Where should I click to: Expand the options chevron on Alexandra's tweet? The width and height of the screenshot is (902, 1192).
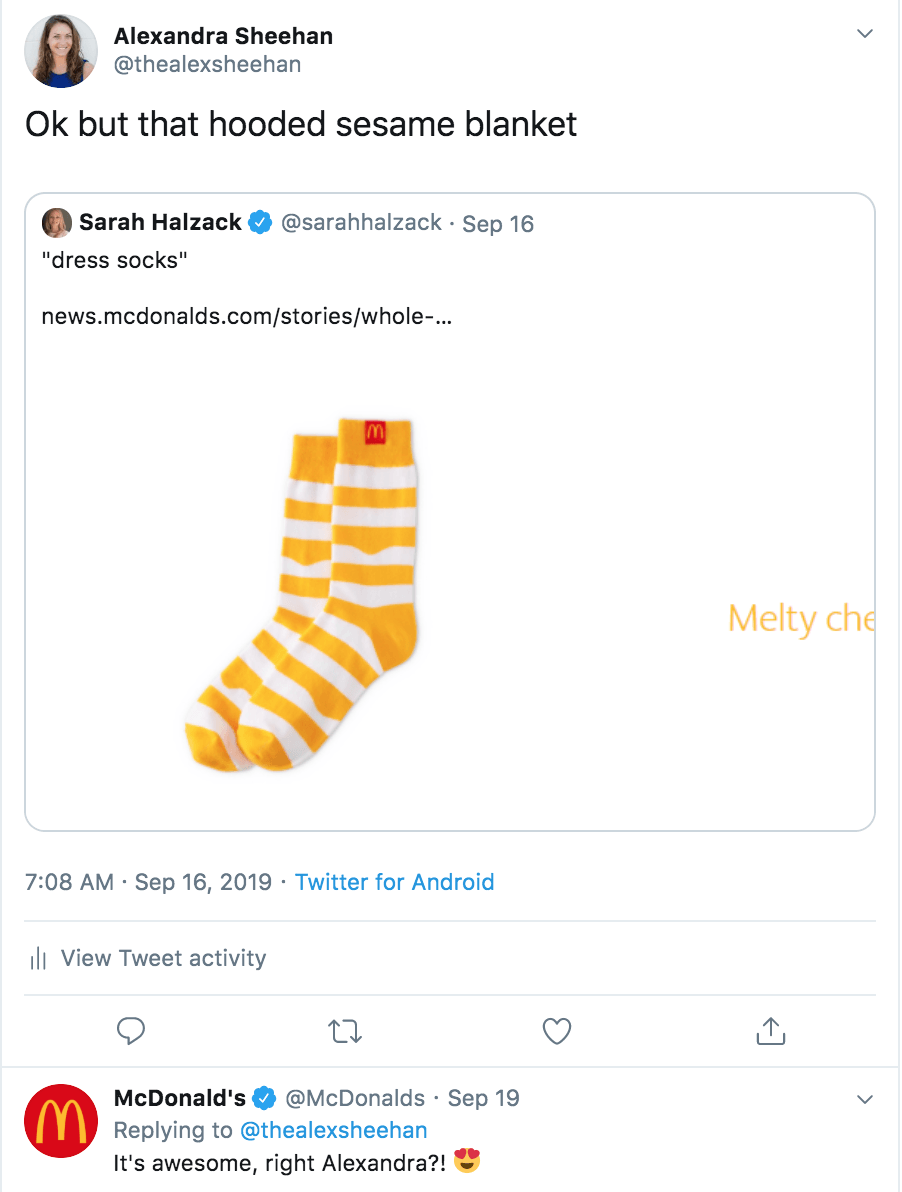tap(865, 35)
